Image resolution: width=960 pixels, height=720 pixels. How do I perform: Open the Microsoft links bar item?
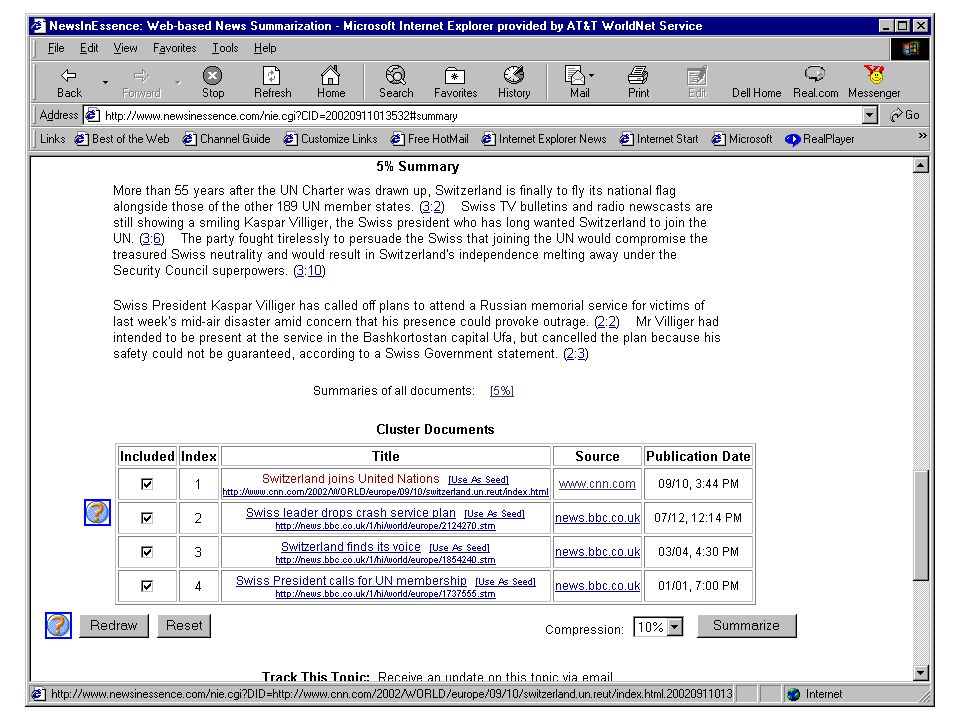(x=742, y=139)
